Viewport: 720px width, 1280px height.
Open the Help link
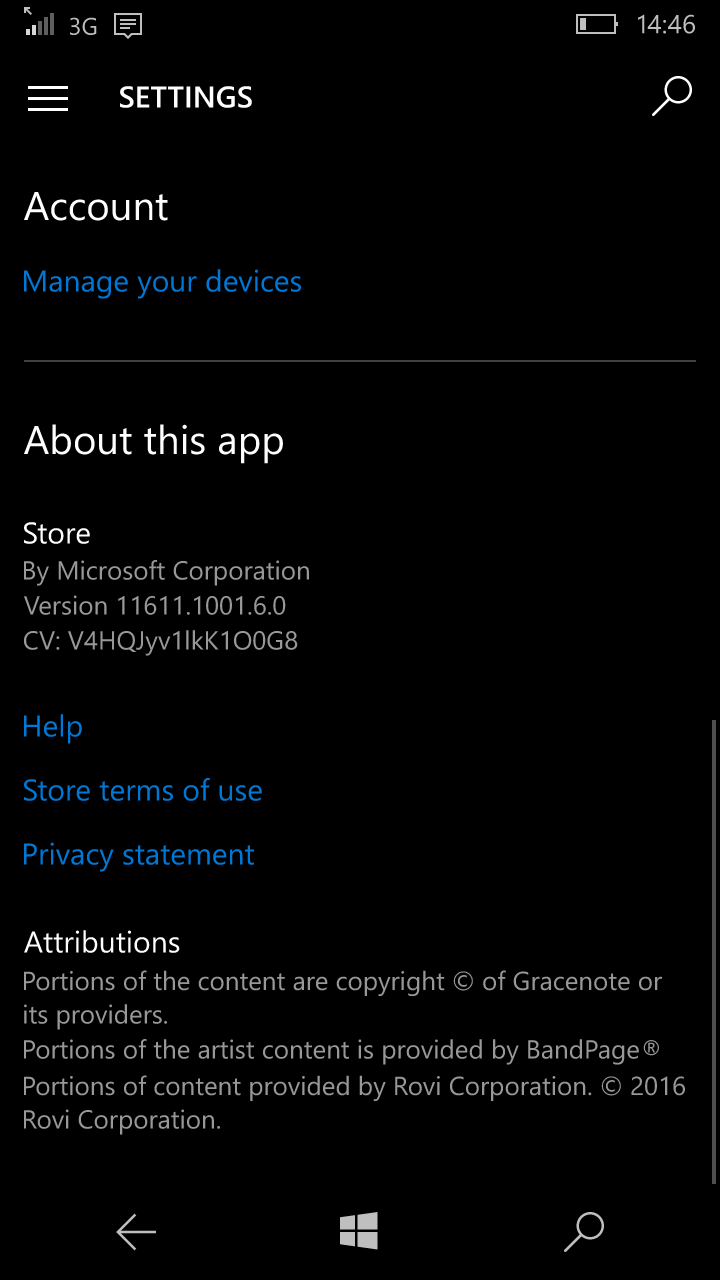[52, 727]
